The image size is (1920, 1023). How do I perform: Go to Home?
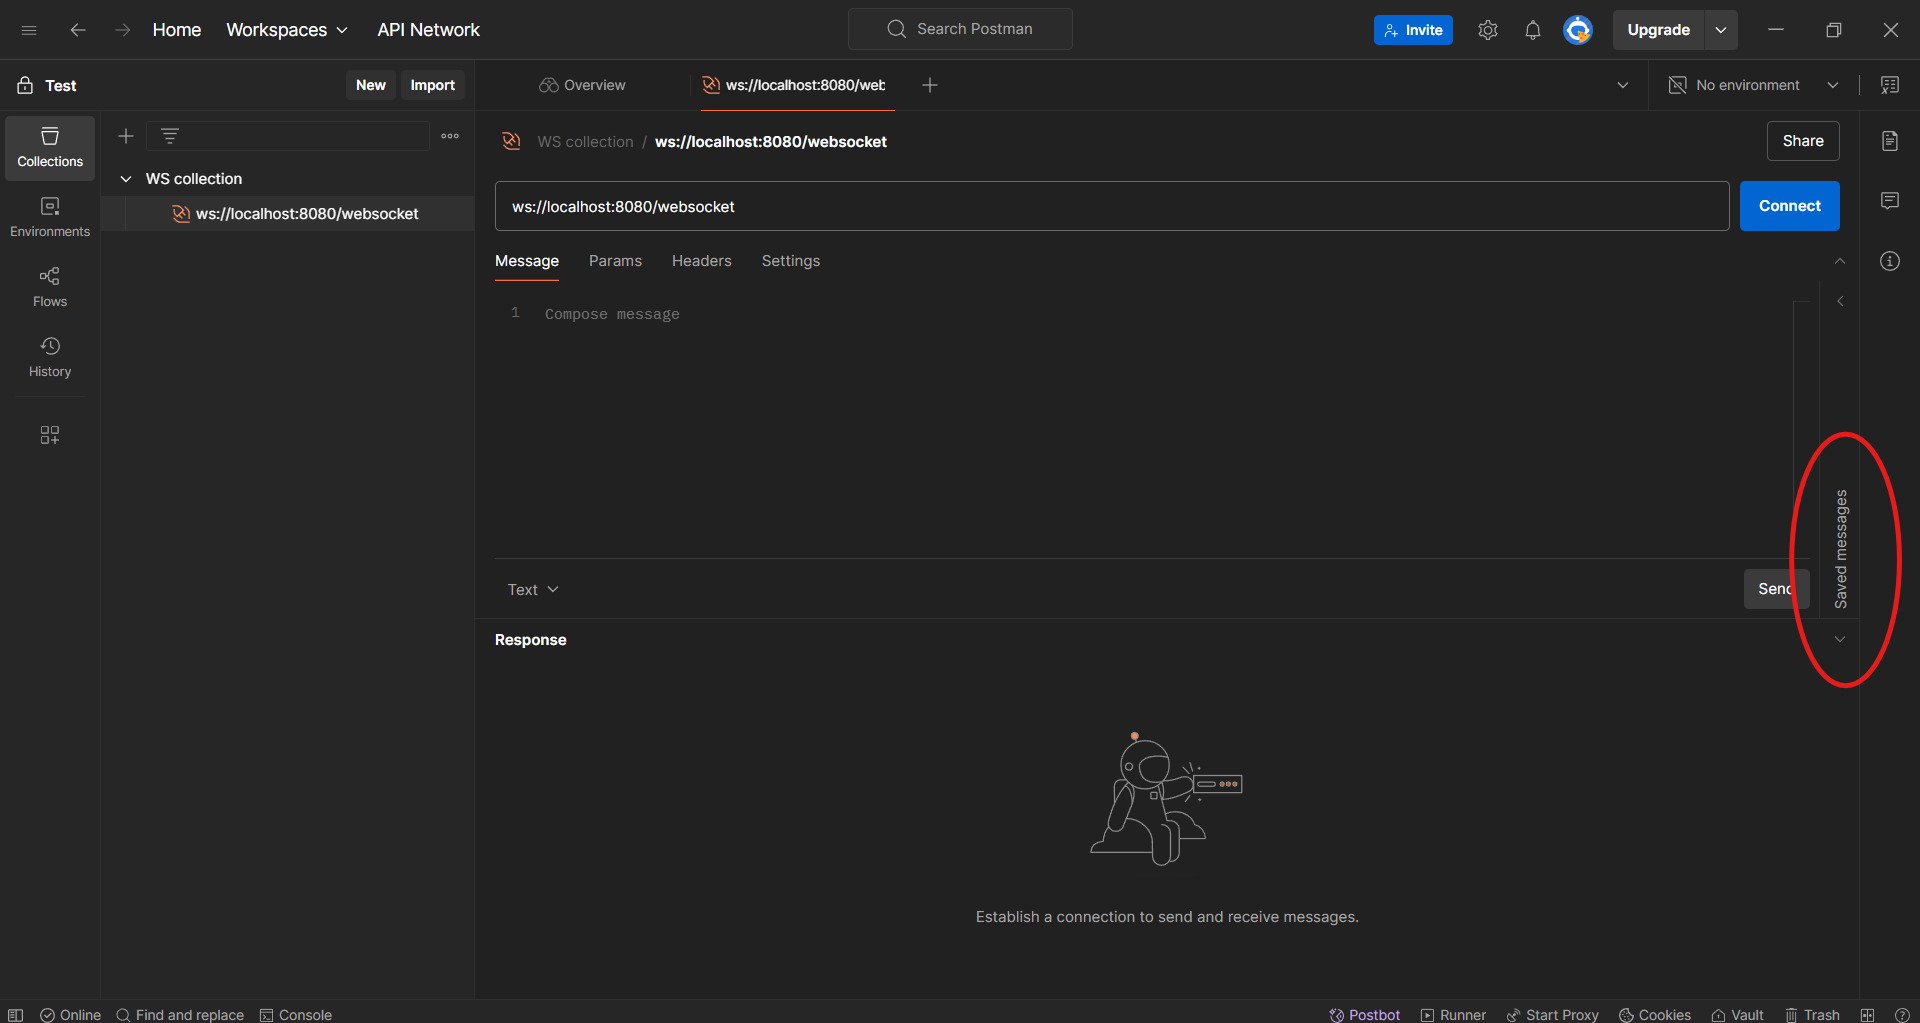point(177,30)
